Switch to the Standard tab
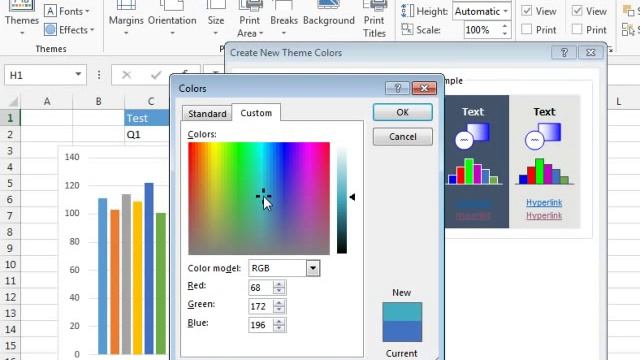This screenshot has height=360, width=640. 207,113
